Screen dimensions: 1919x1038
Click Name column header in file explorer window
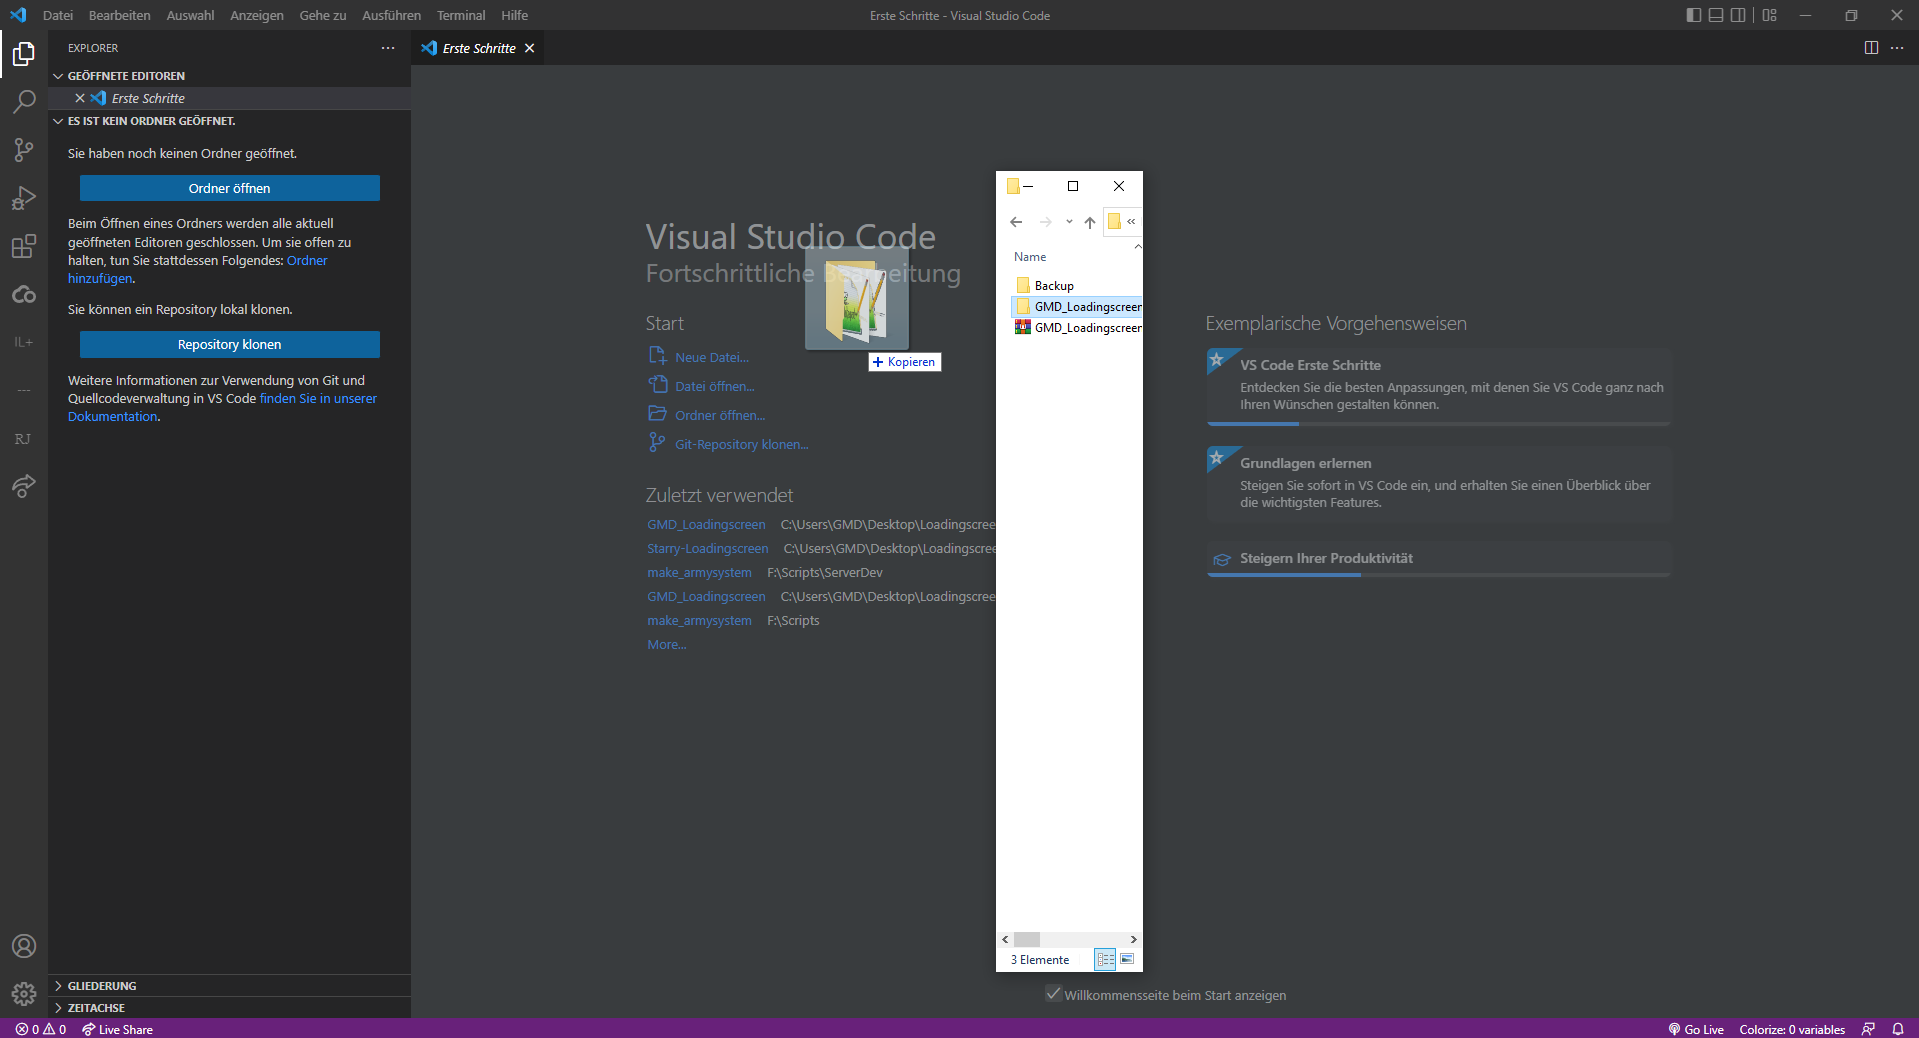(1030, 257)
